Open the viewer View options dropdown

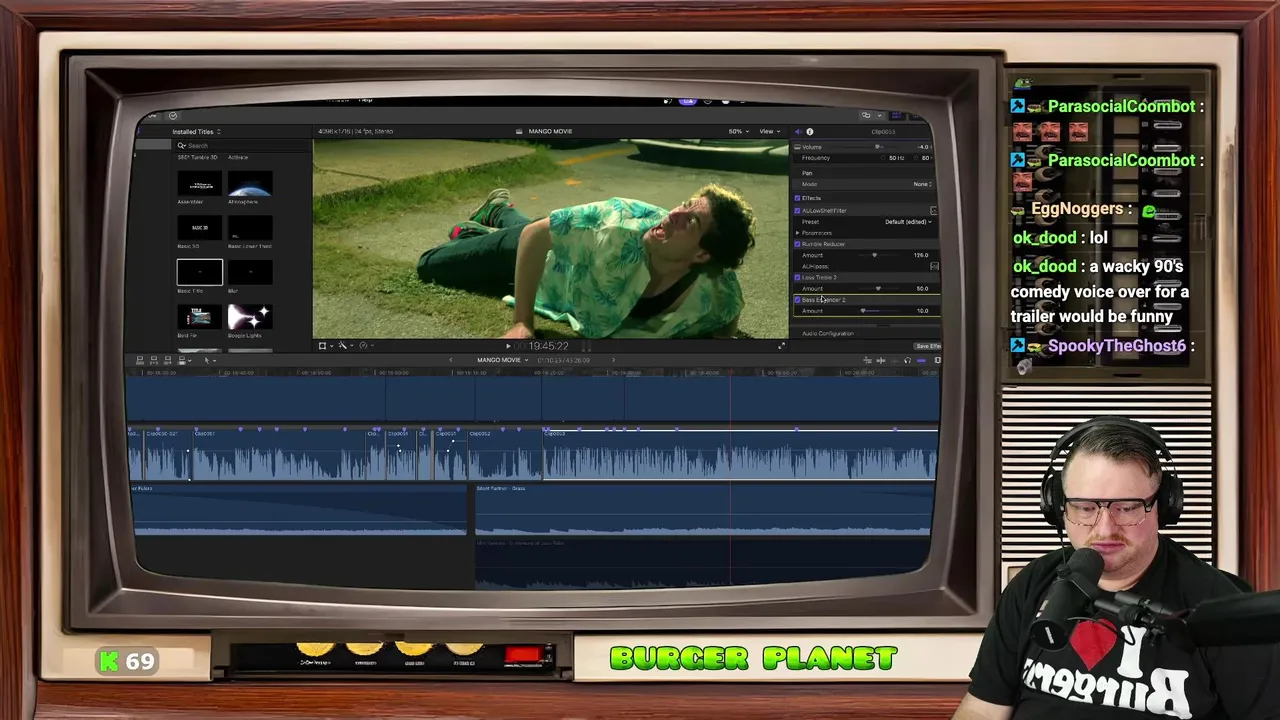[769, 132]
